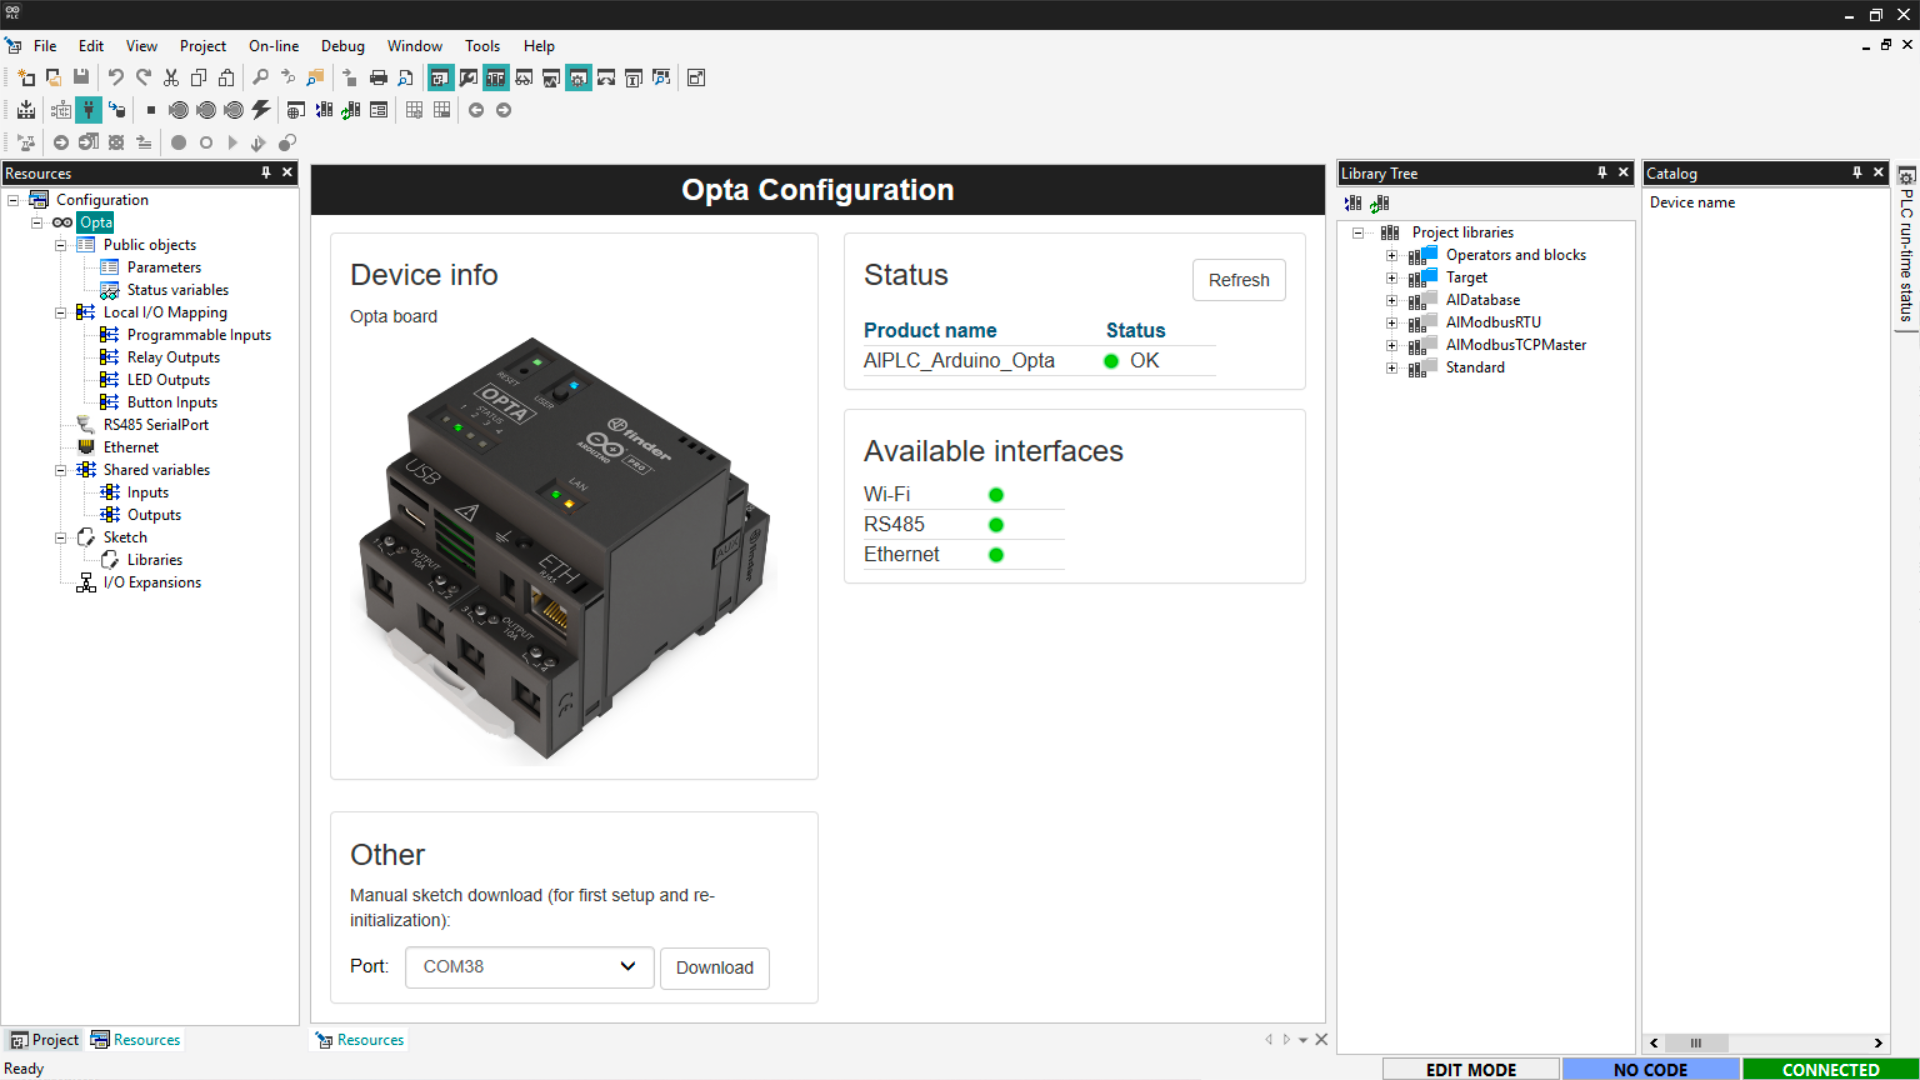Click the full screen toolbar icon
Image resolution: width=1920 pixels, height=1080 pixels.
(696, 77)
